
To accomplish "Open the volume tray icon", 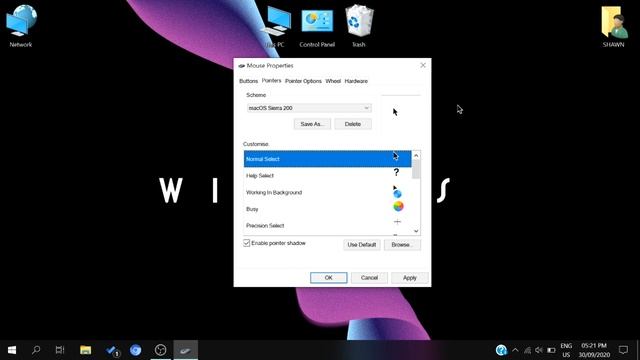I will (x=539, y=350).
